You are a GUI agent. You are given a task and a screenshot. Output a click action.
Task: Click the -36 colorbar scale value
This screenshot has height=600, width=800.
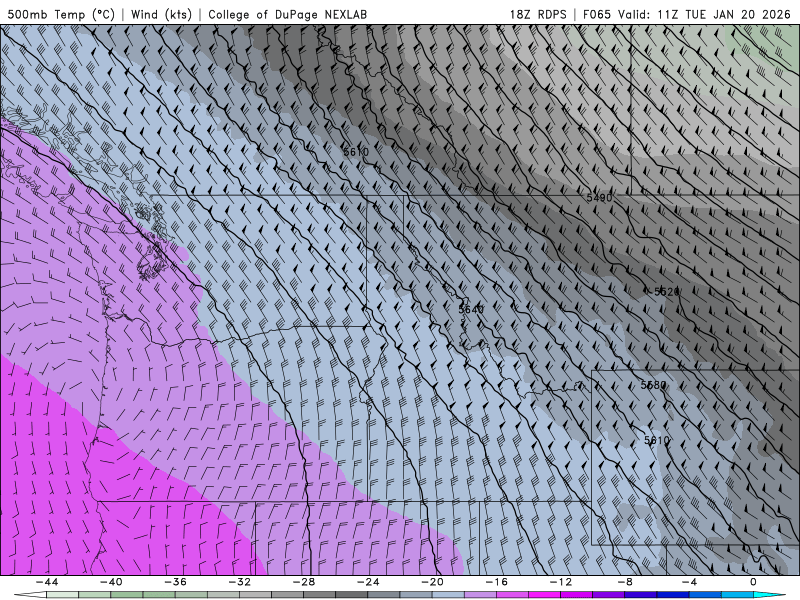(176, 582)
